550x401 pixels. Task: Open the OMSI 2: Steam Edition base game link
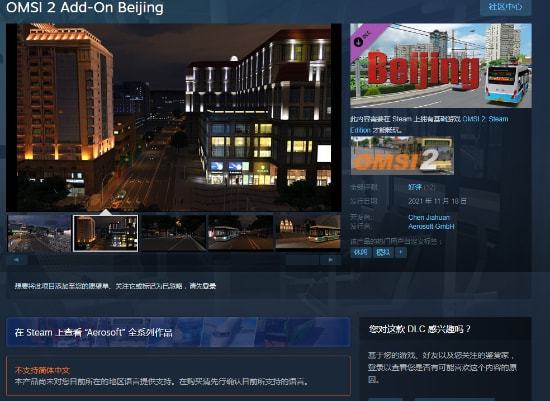click(x=485, y=119)
